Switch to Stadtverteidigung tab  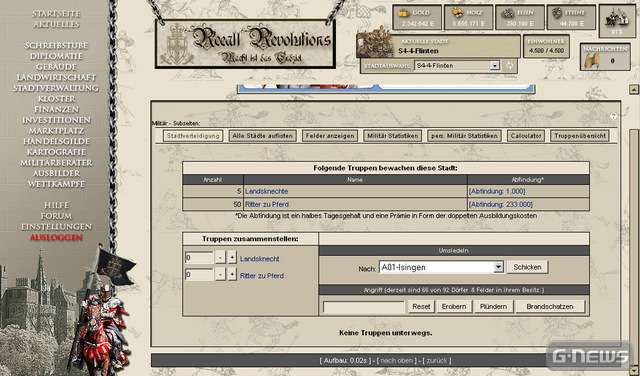tap(193, 136)
